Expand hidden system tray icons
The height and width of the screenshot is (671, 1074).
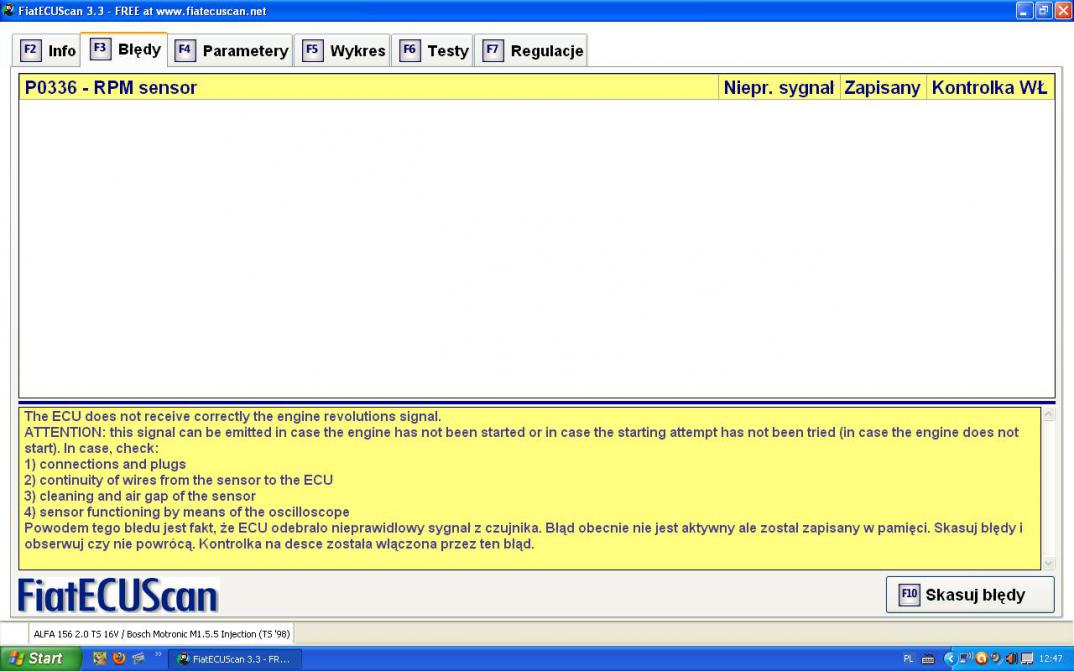949,659
